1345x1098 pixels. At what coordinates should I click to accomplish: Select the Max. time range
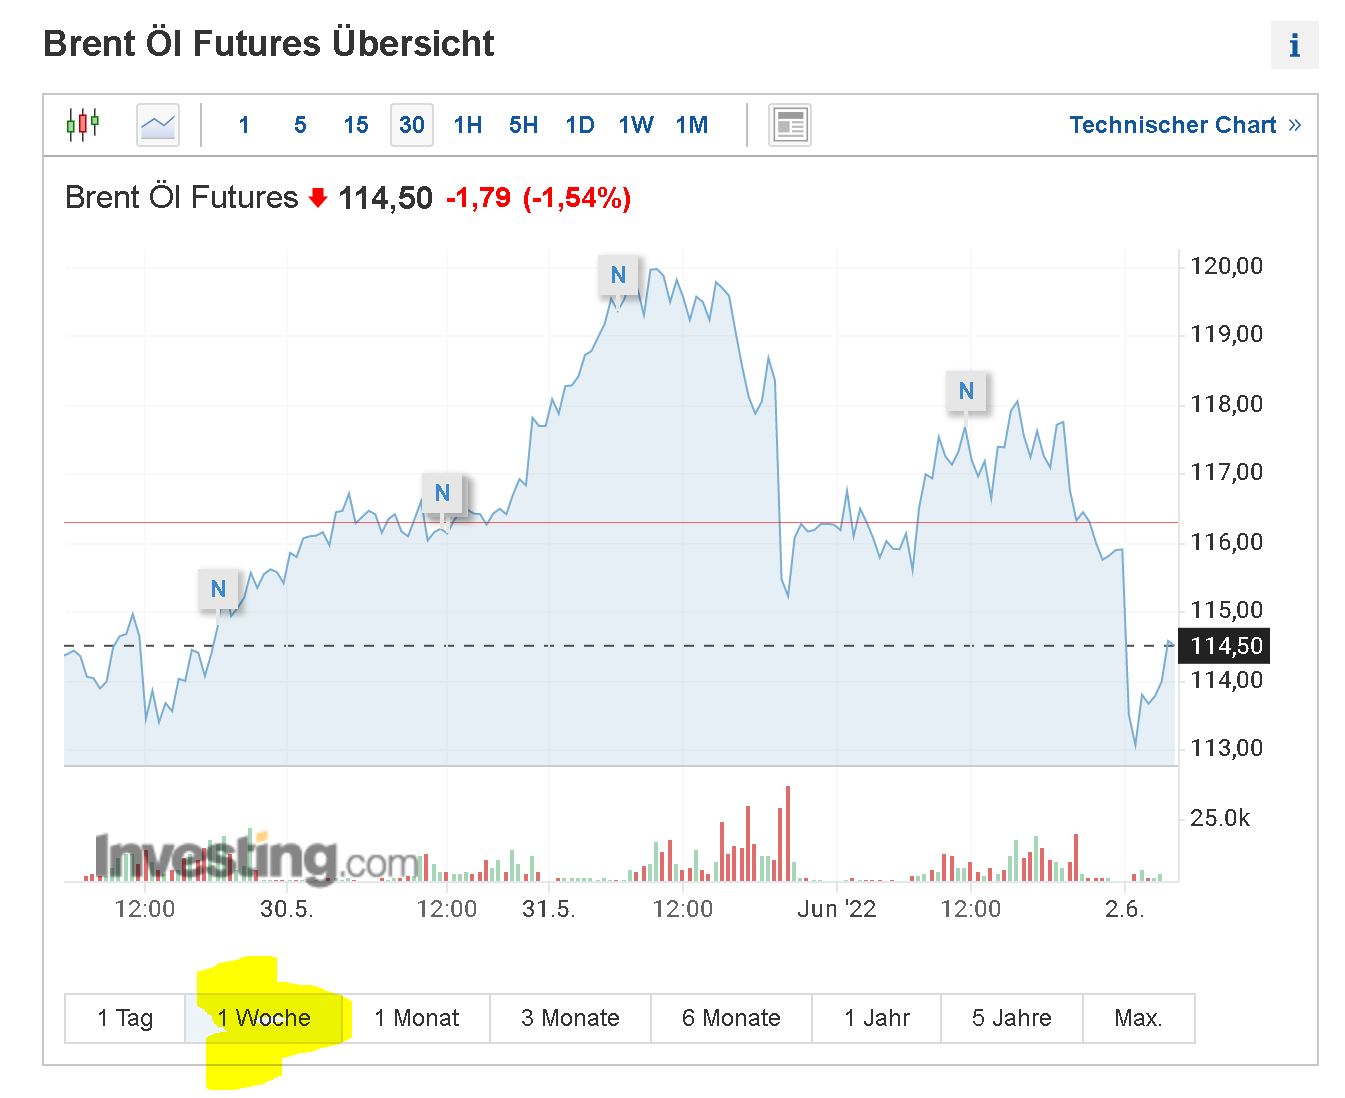pyautogui.click(x=1138, y=1018)
